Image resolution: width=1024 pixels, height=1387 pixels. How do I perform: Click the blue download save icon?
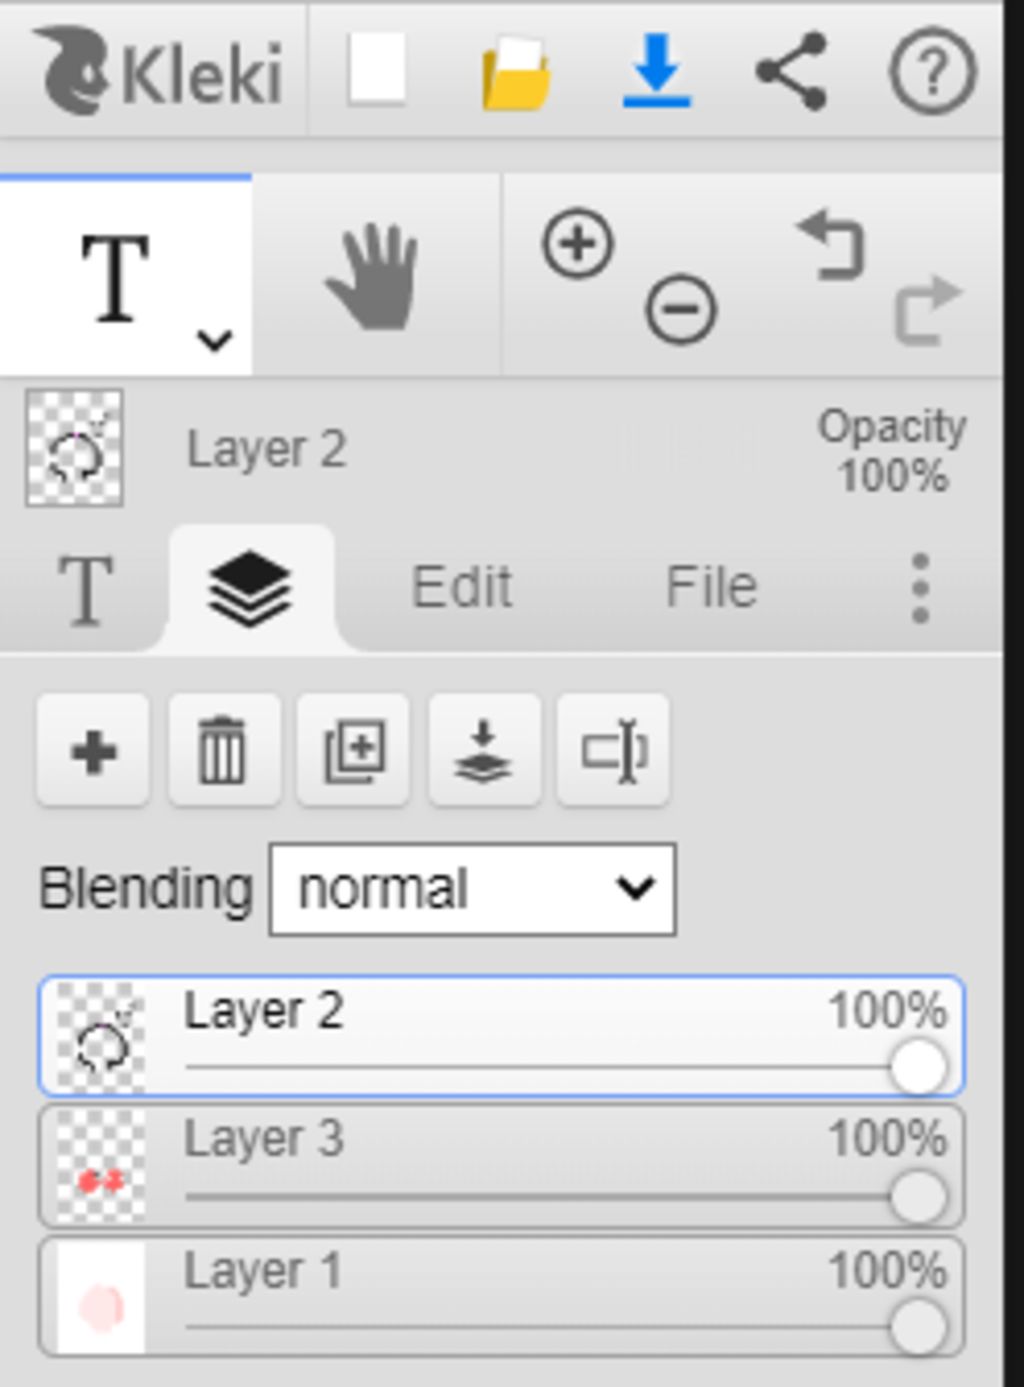pyautogui.click(x=656, y=70)
